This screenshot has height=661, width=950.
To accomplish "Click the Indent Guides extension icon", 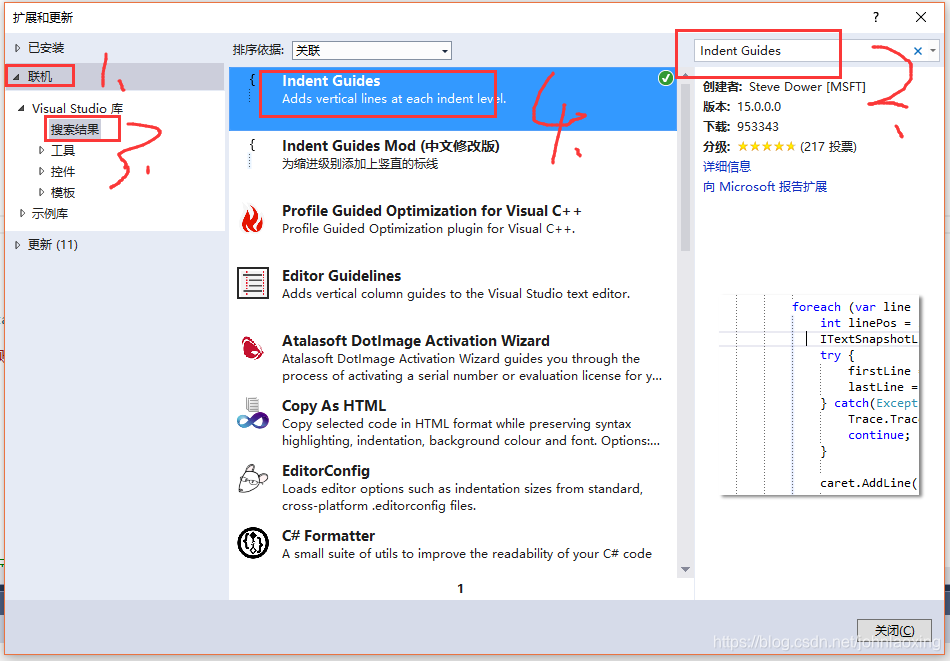I will 251,89.
